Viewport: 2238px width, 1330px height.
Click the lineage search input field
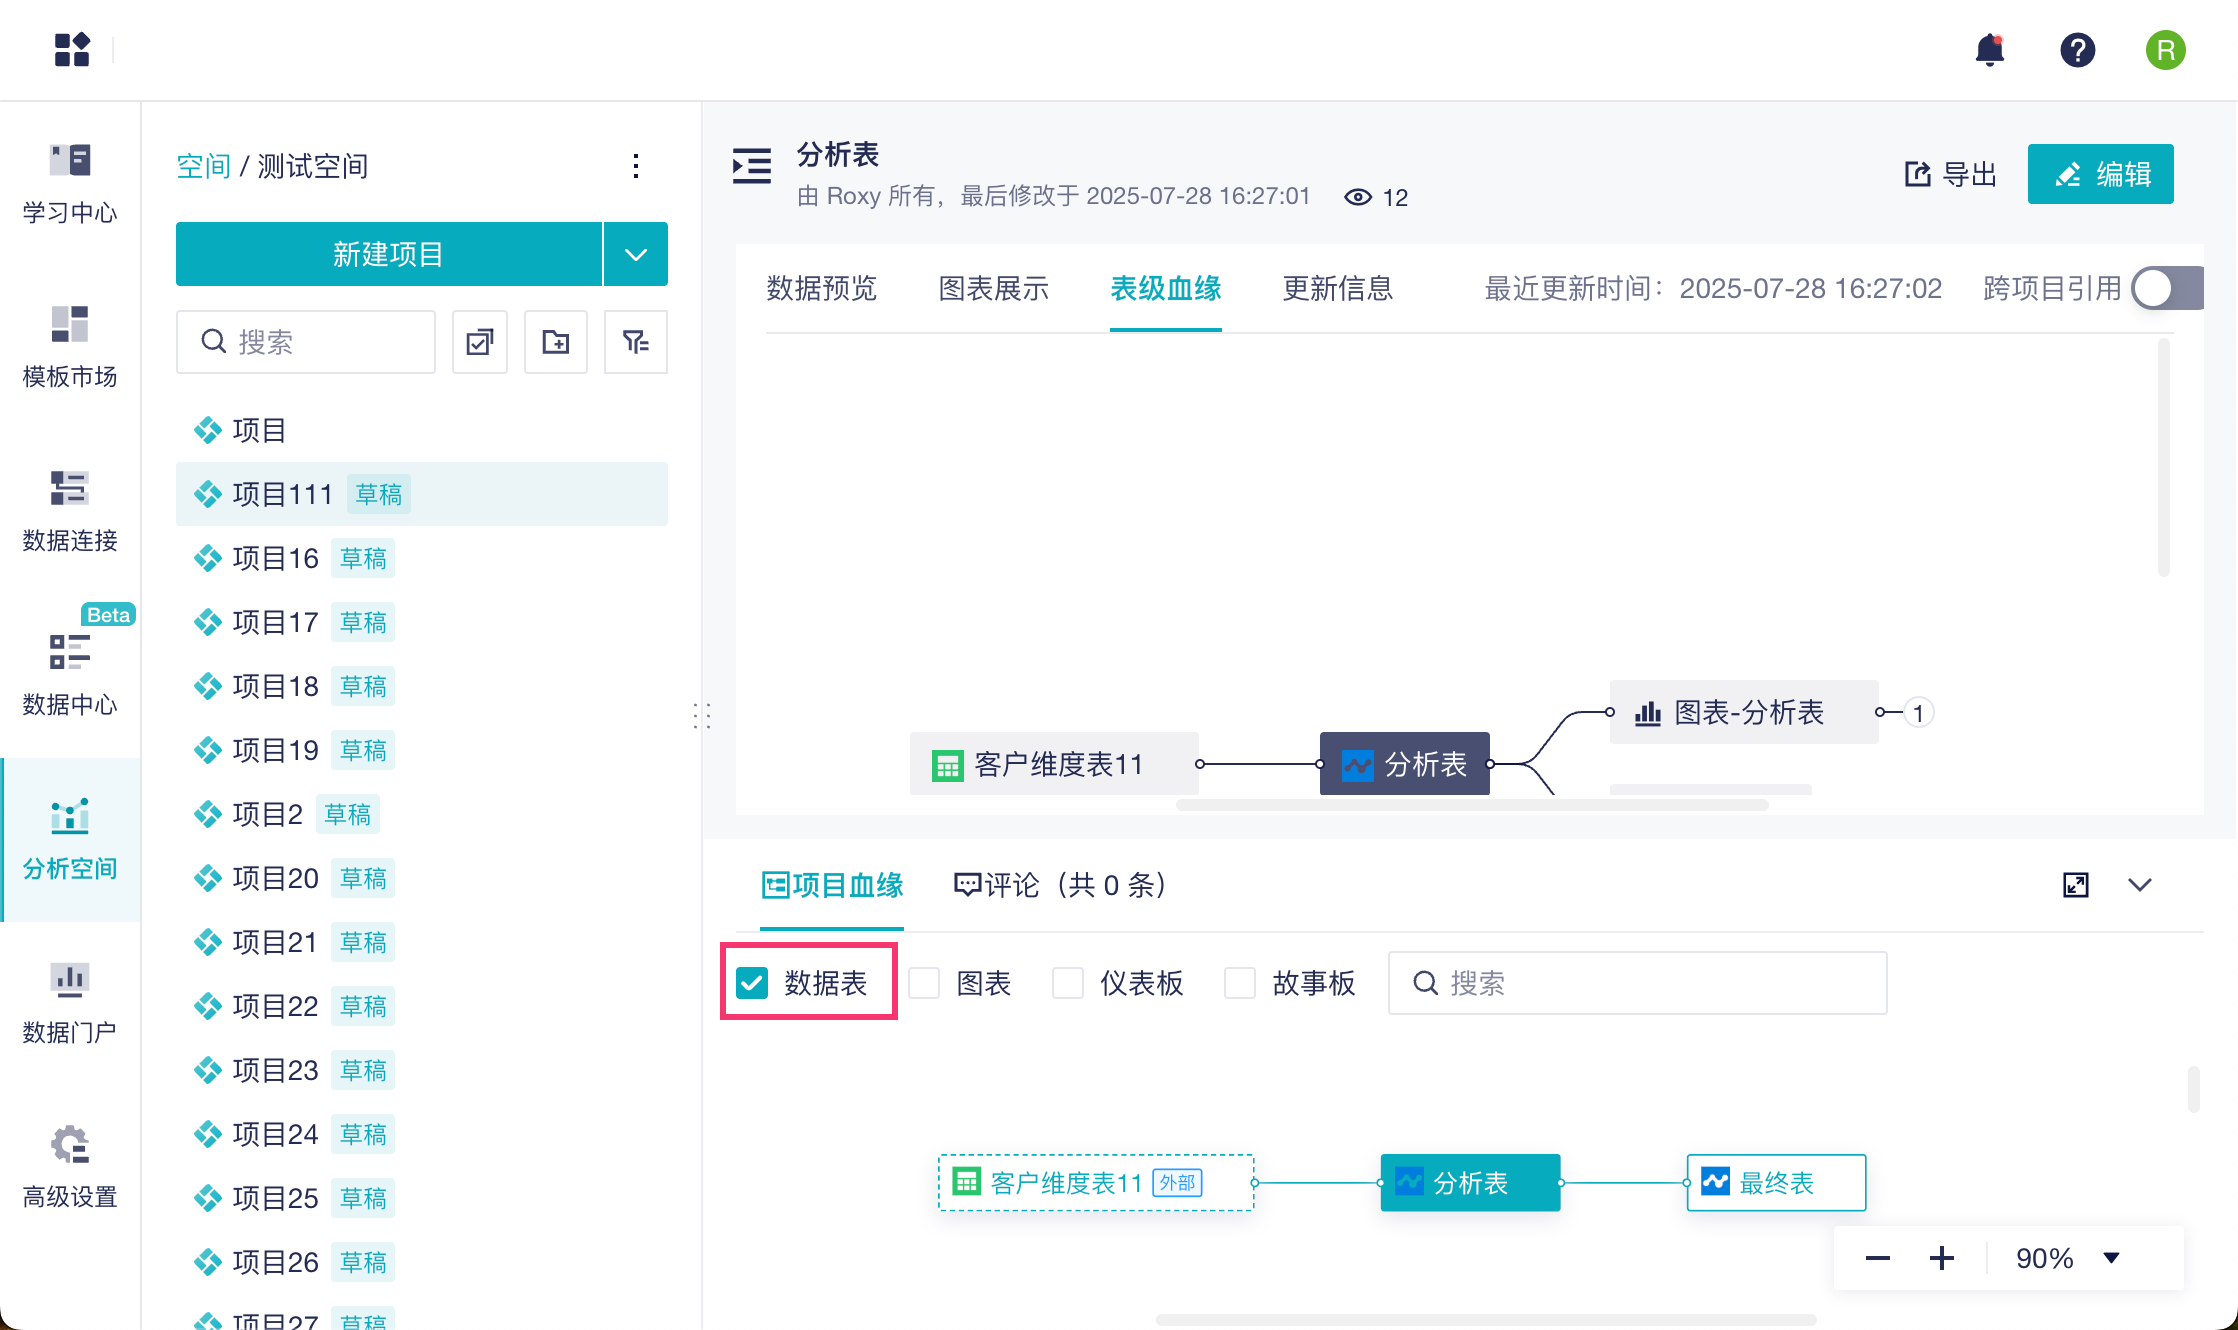pyautogui.click(x=1650, y=983)
